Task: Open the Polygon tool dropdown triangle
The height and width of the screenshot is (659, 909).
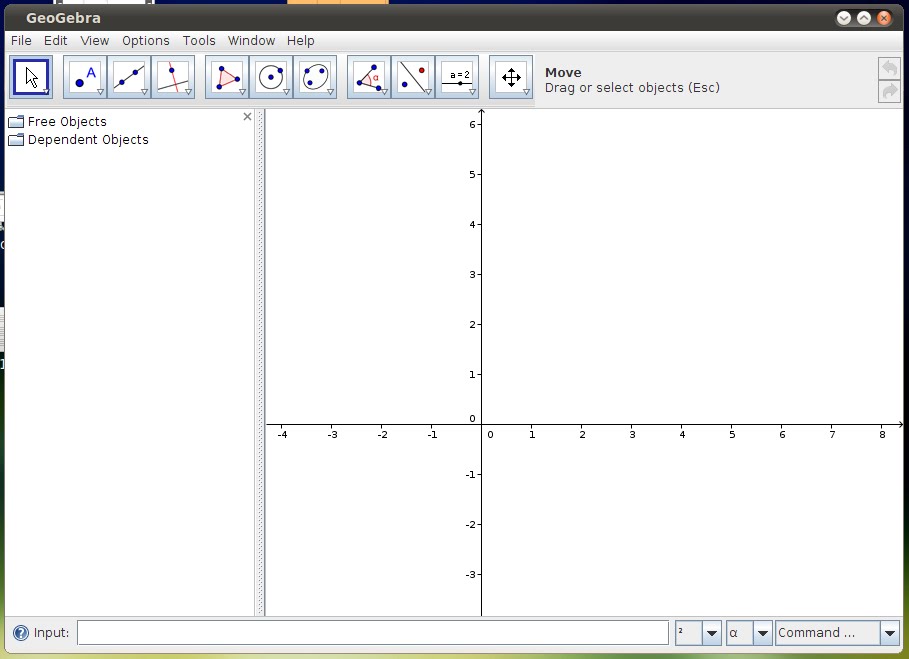Action: (x=242, y=92)
